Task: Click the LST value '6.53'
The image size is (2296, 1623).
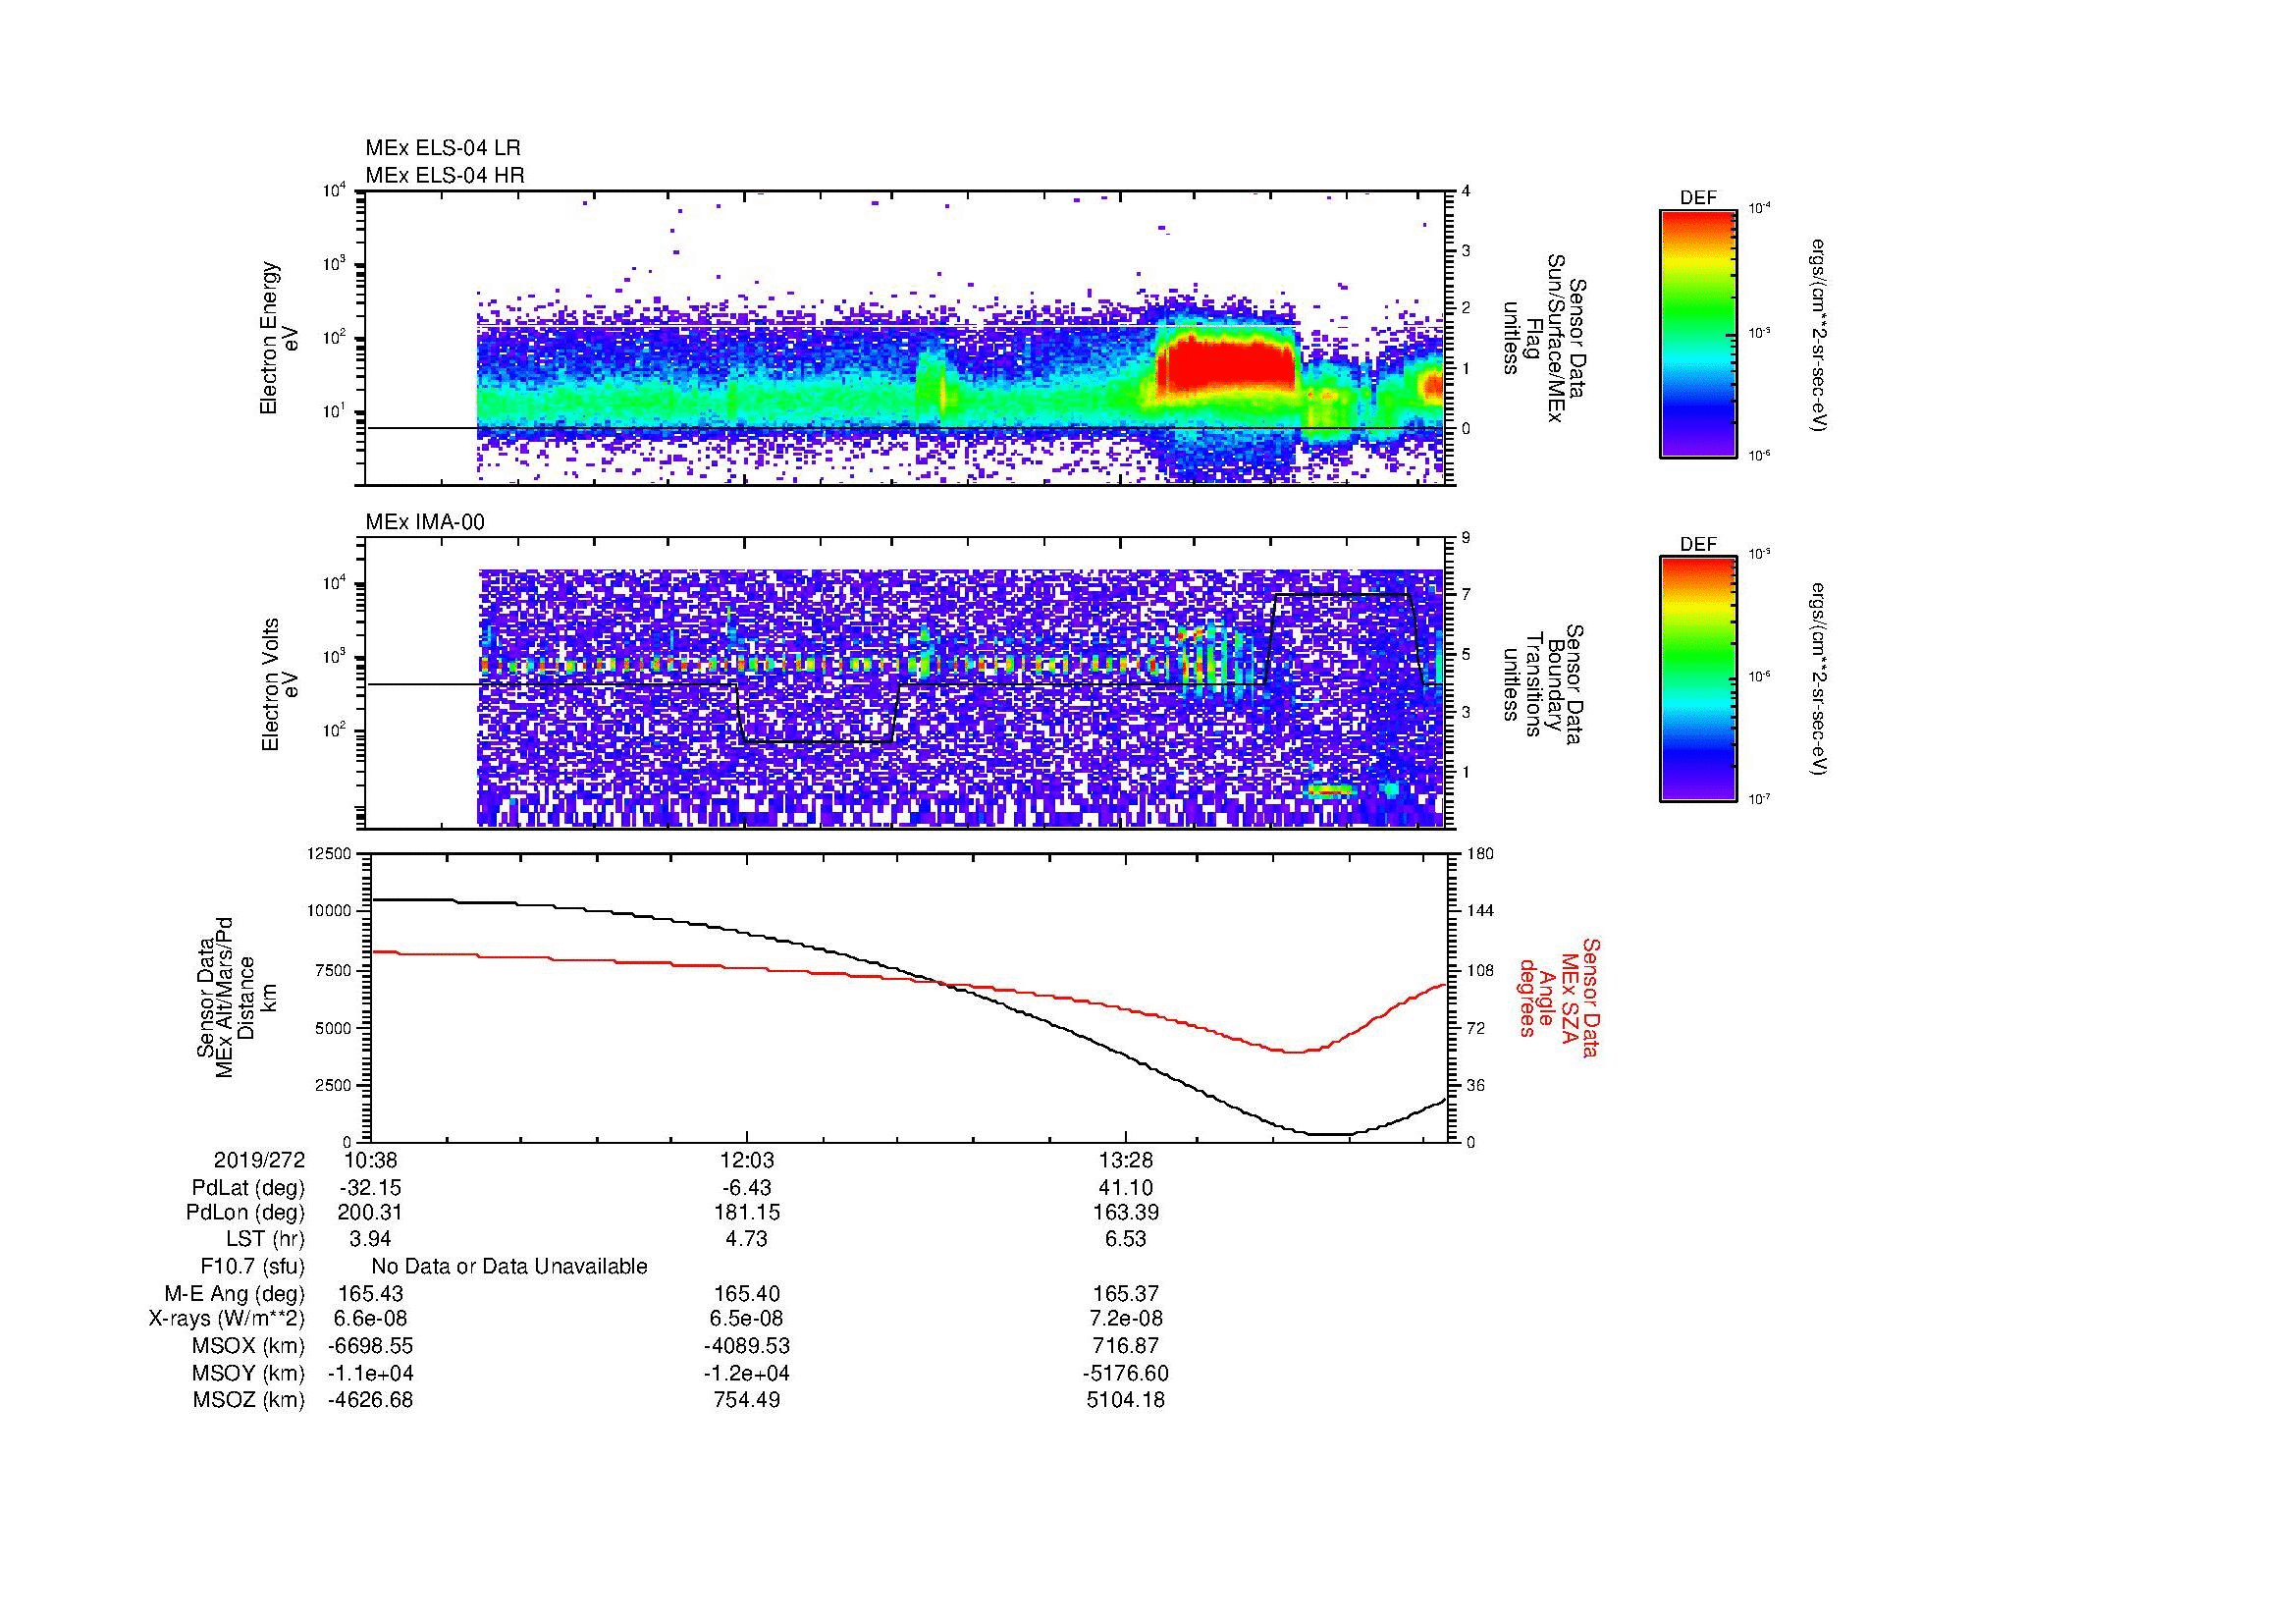Action: point(1126,1239)
